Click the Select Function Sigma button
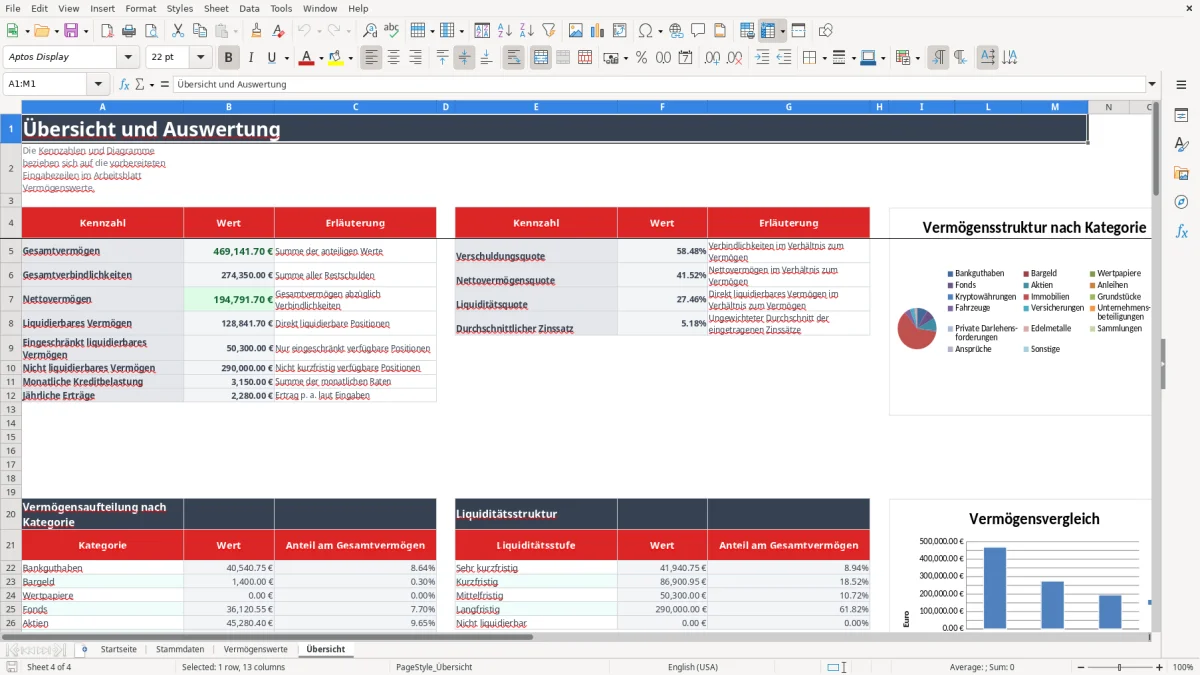The height and width of the screenshot is (675, 1200). [139, 84]
